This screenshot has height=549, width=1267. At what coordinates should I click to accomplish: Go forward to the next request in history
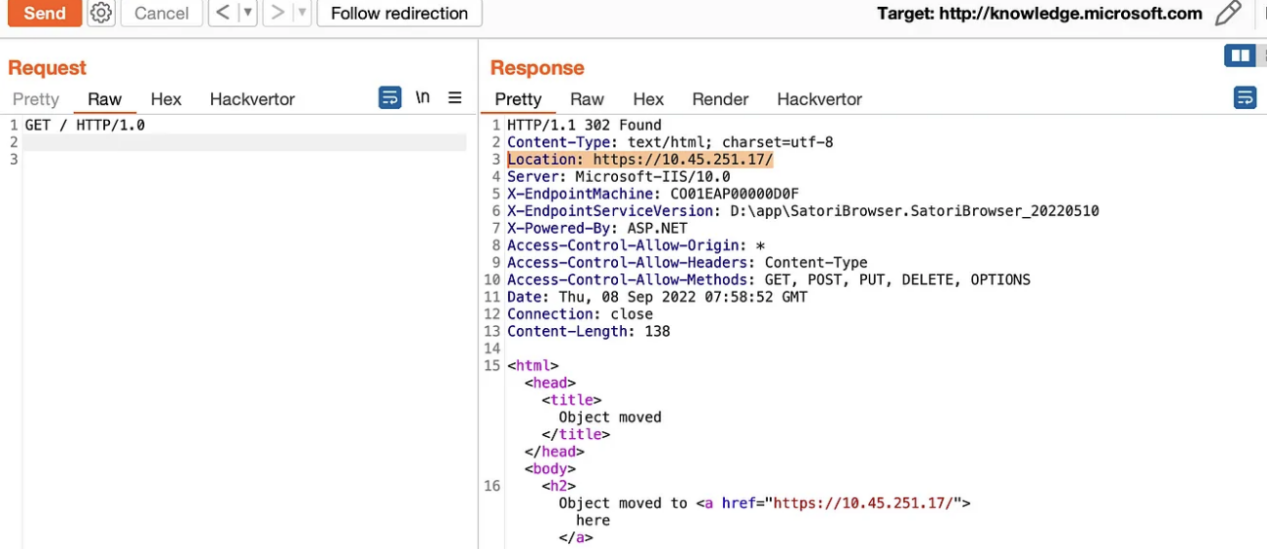click(x=277, y=13)
